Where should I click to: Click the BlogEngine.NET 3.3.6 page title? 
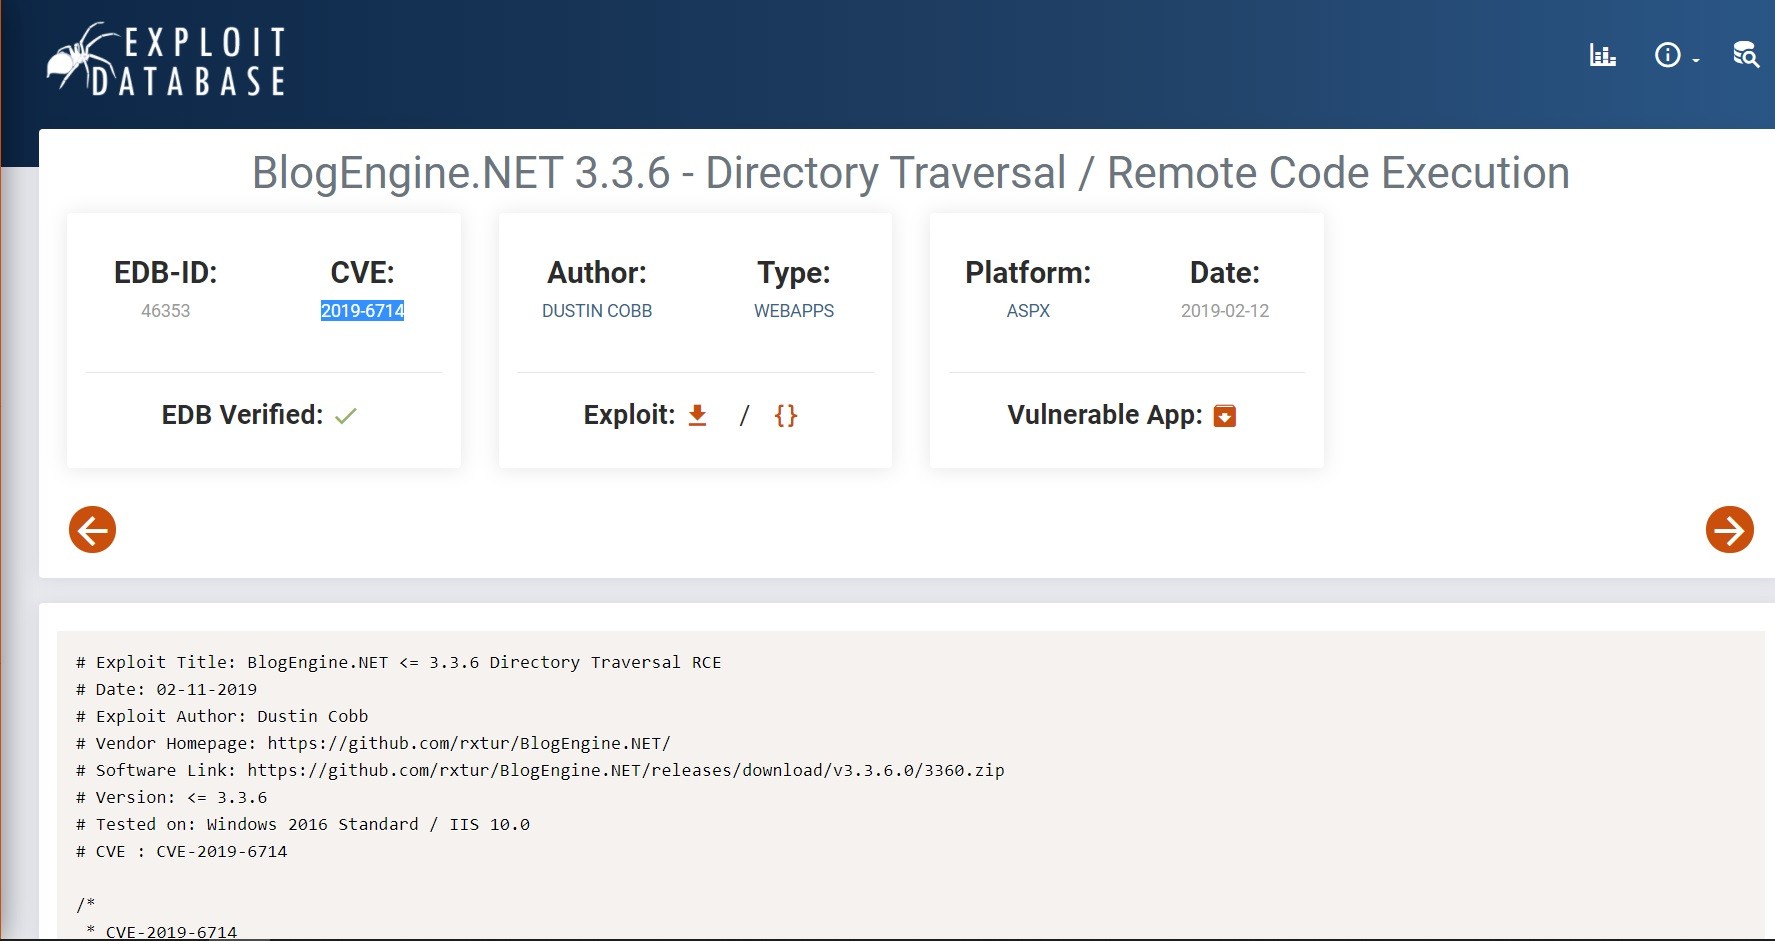click(x=910, y=173)
